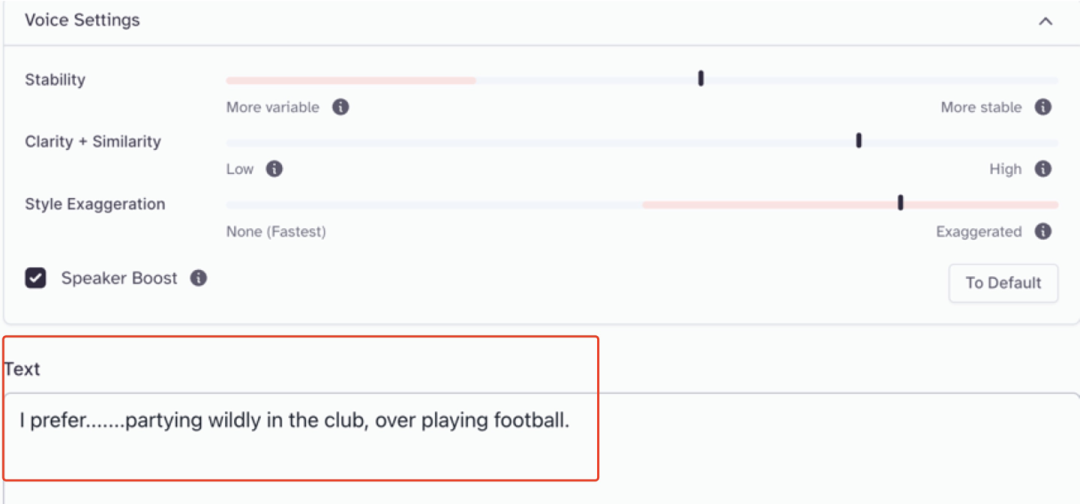Viewport: 1080px width, 504px height.
Task: Click the Style Exaggeration slider handle
Action: tap(900, 202)
